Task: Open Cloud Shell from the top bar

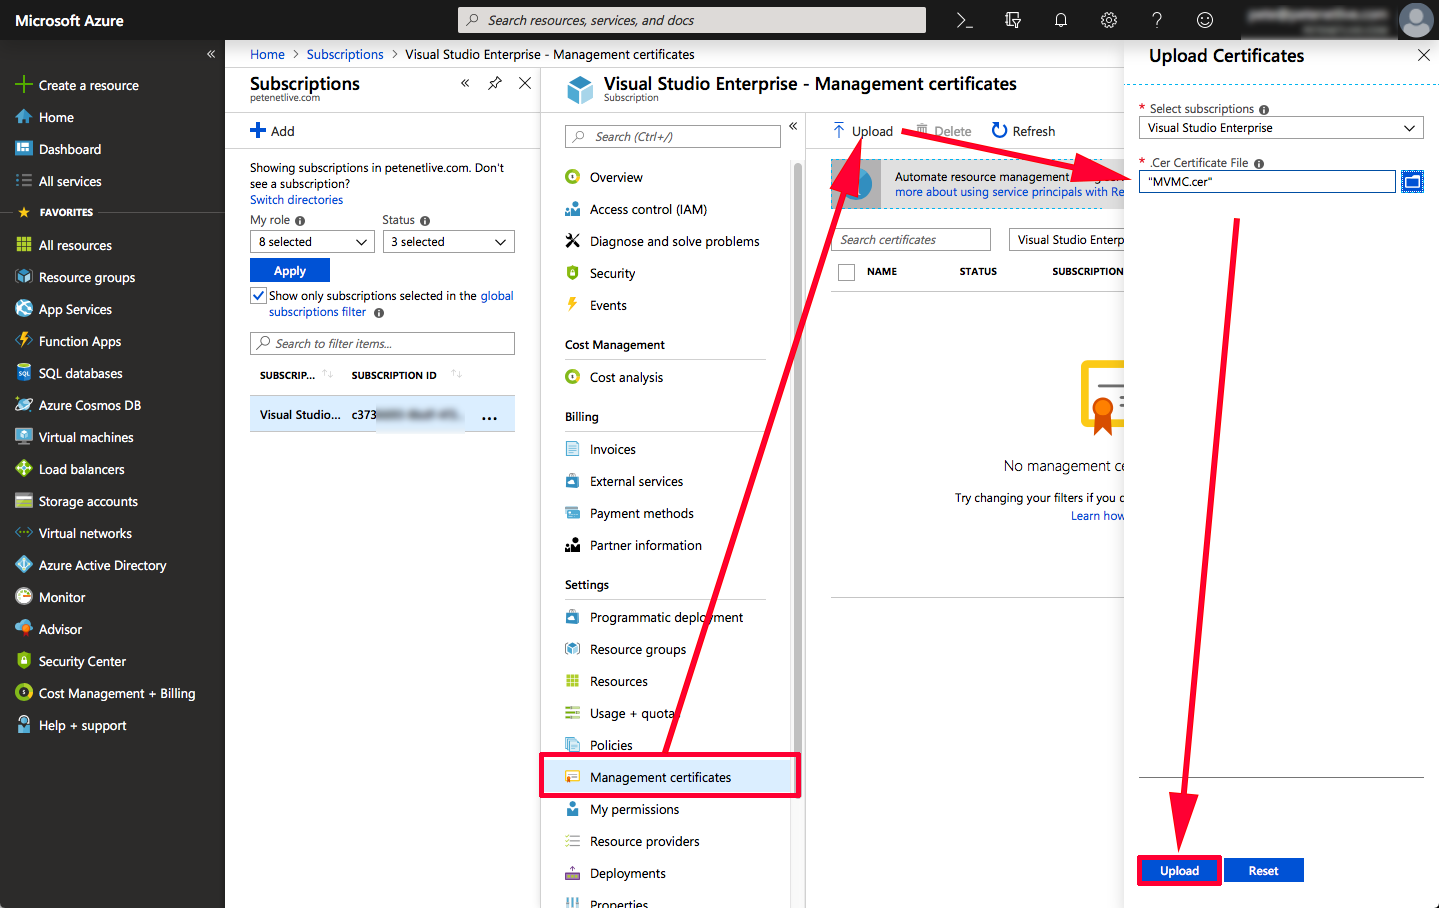Action: [x=964, y=20]
